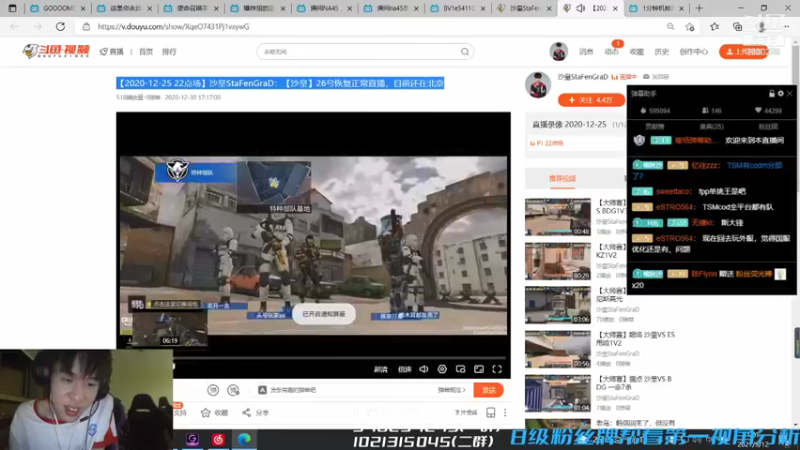
Task: Share the video with 分享 icon
Action: 255,412
